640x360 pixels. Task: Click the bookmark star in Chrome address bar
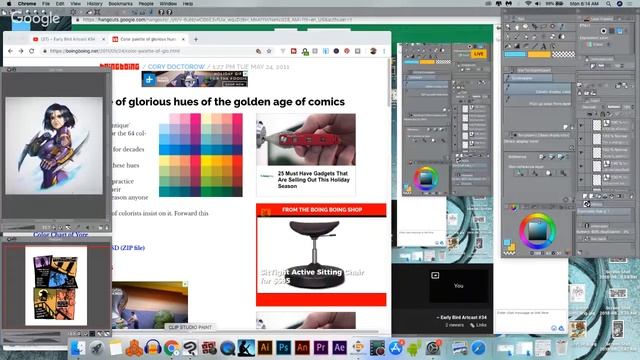pyautogui.click(x=269, y=51)
